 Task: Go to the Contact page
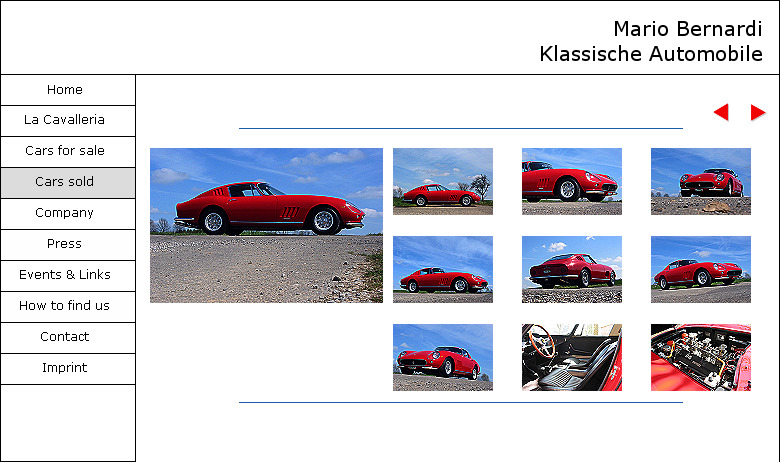point(68,338)
